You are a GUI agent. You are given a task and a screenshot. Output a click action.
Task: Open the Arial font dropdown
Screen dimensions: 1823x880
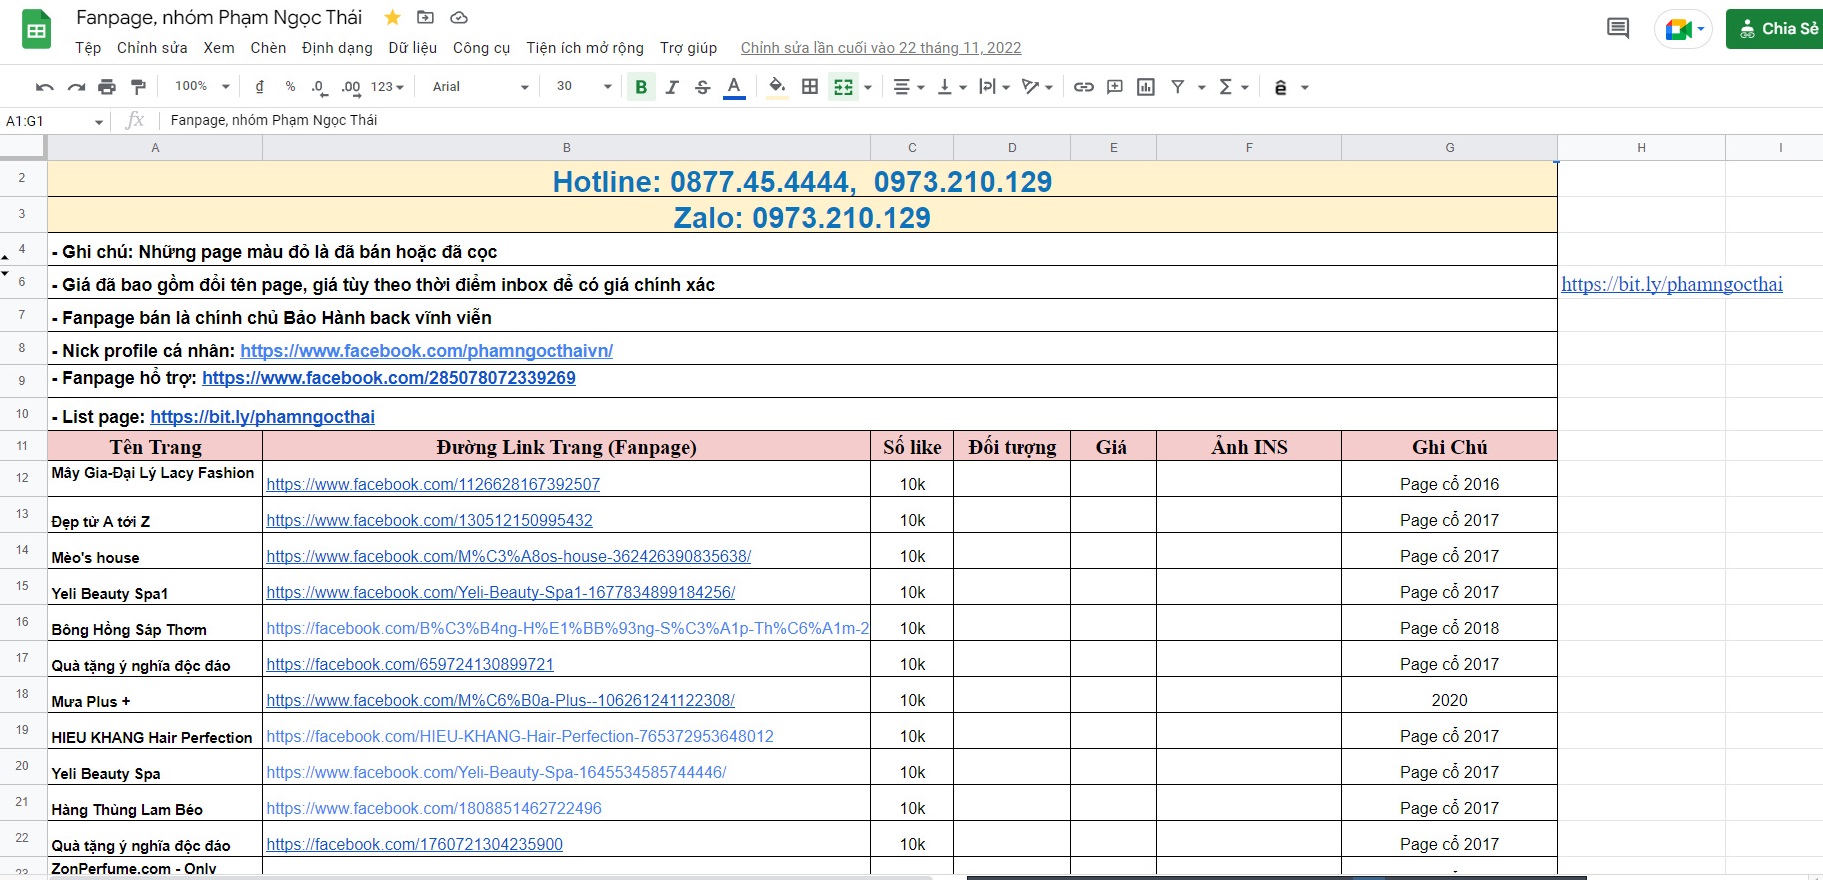coord(480,87)
